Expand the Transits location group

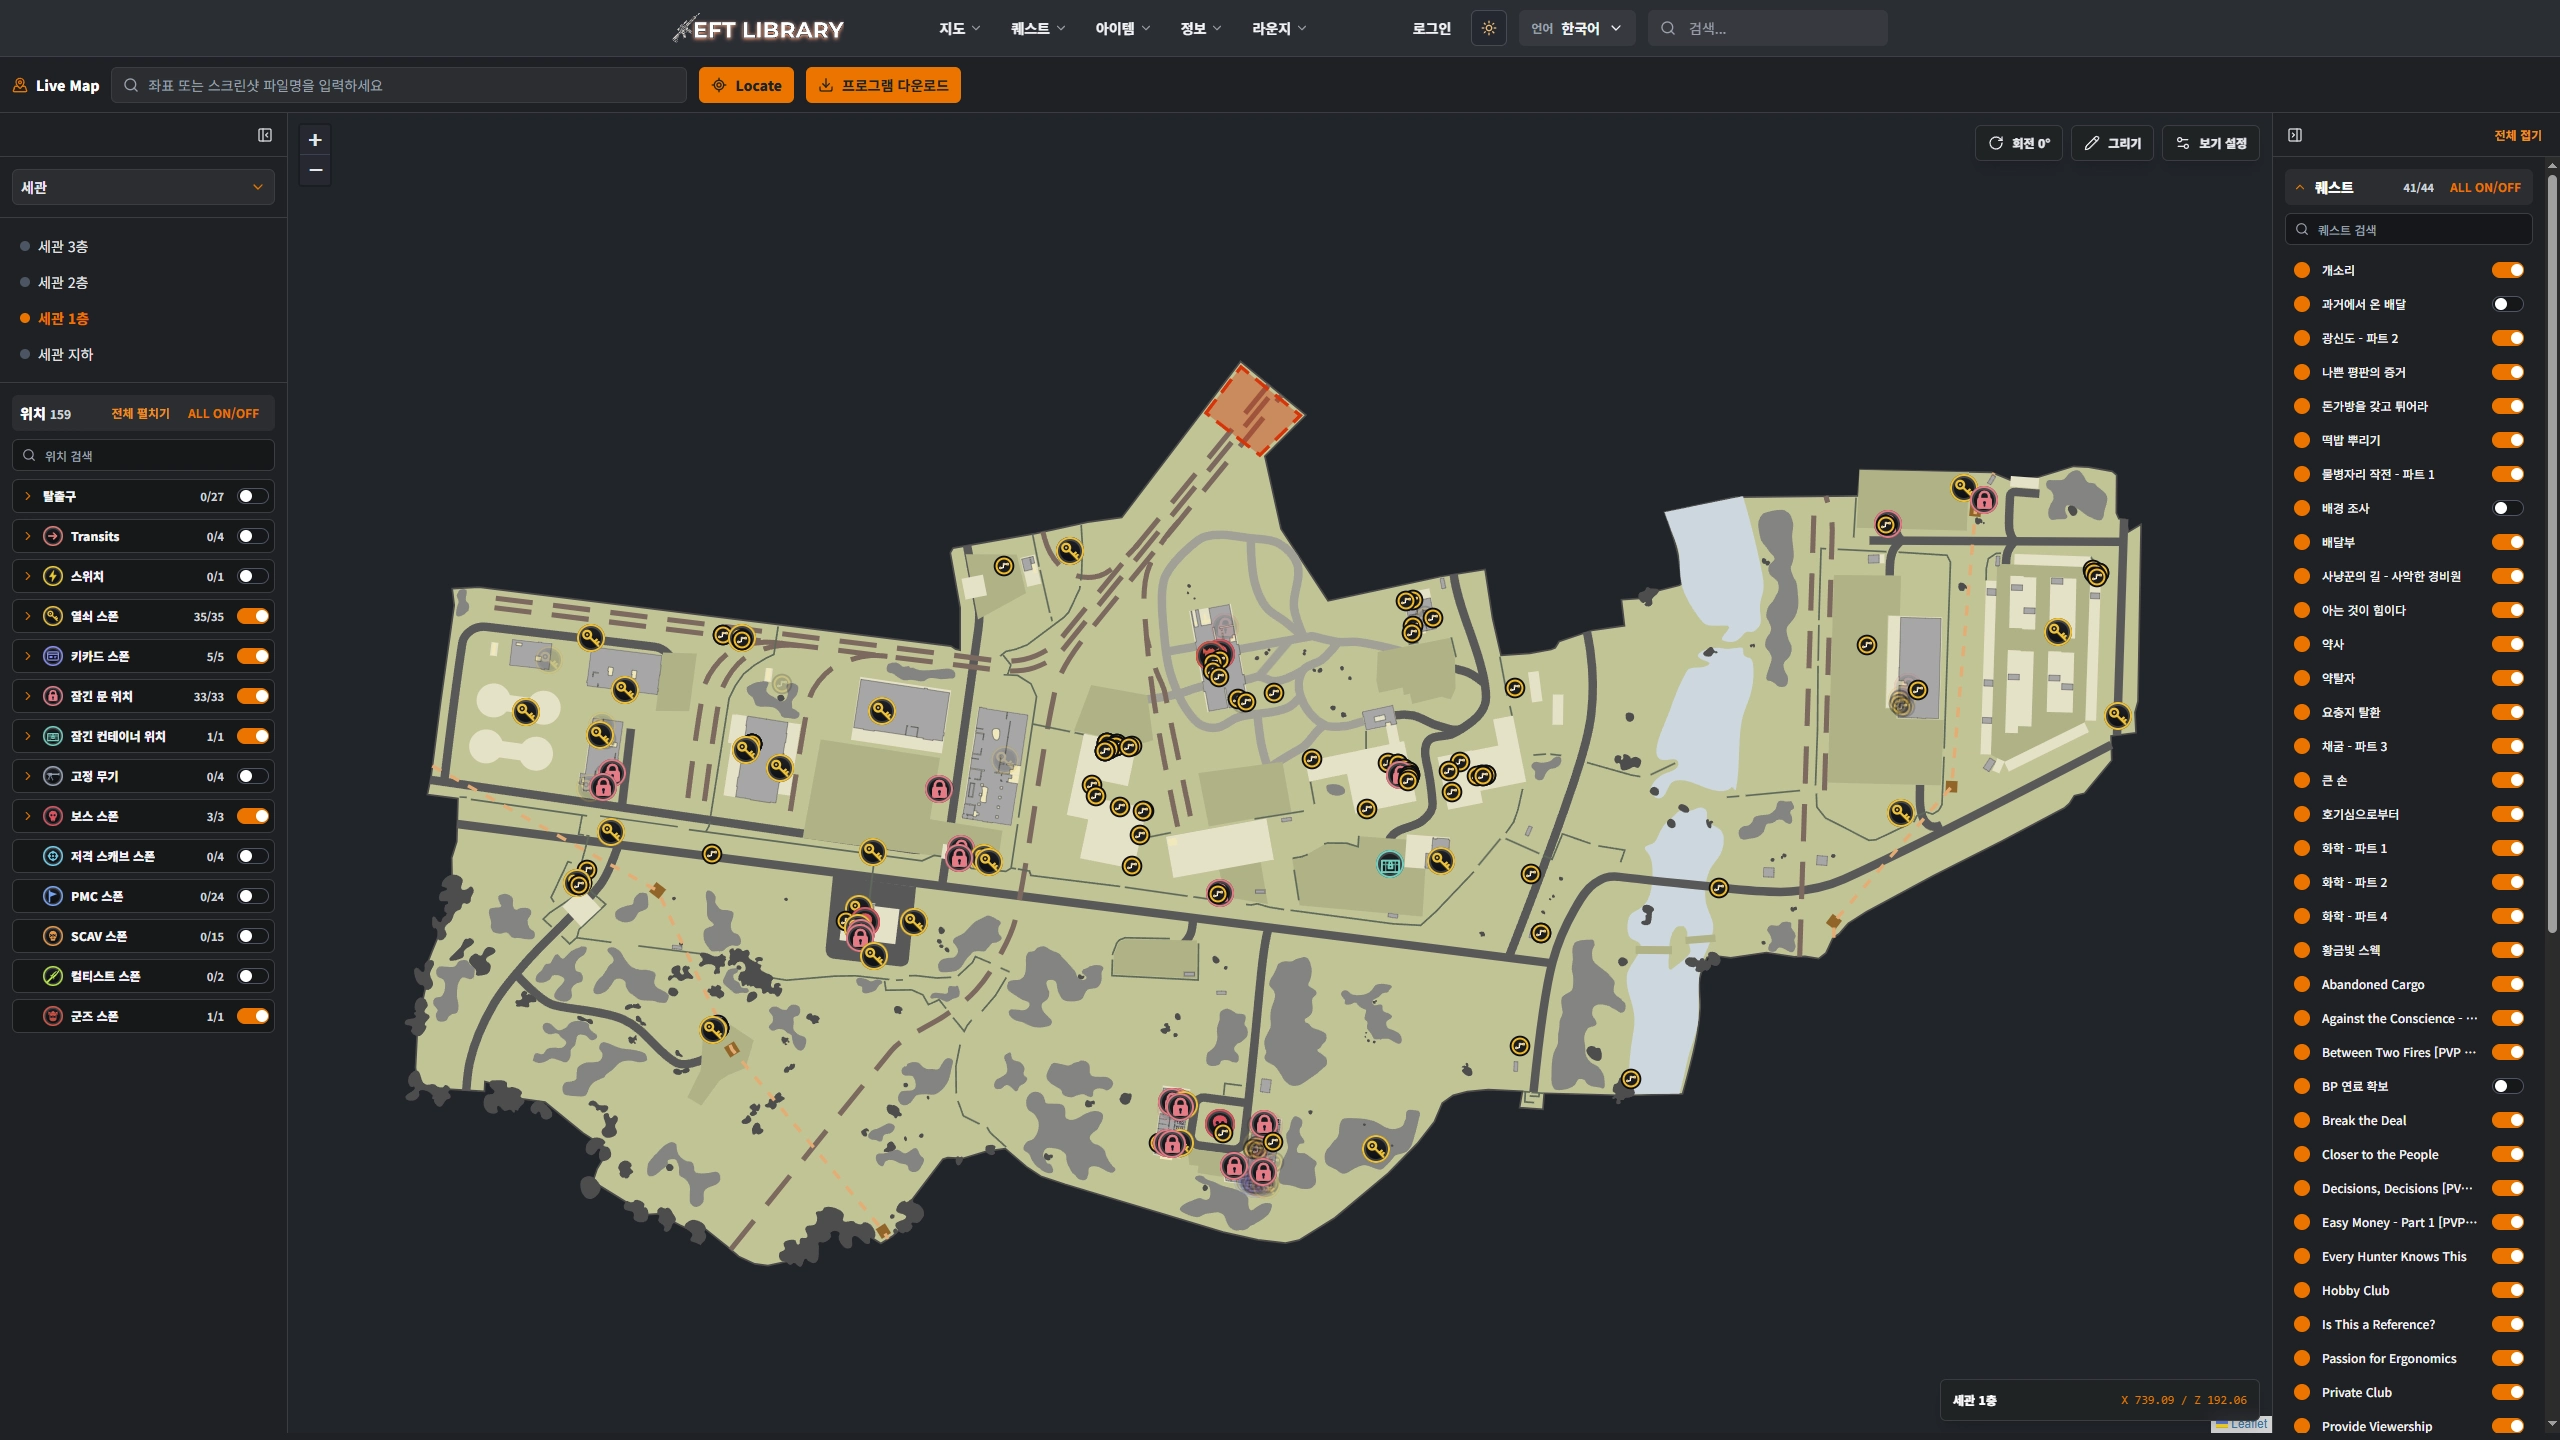coord(28,536)
